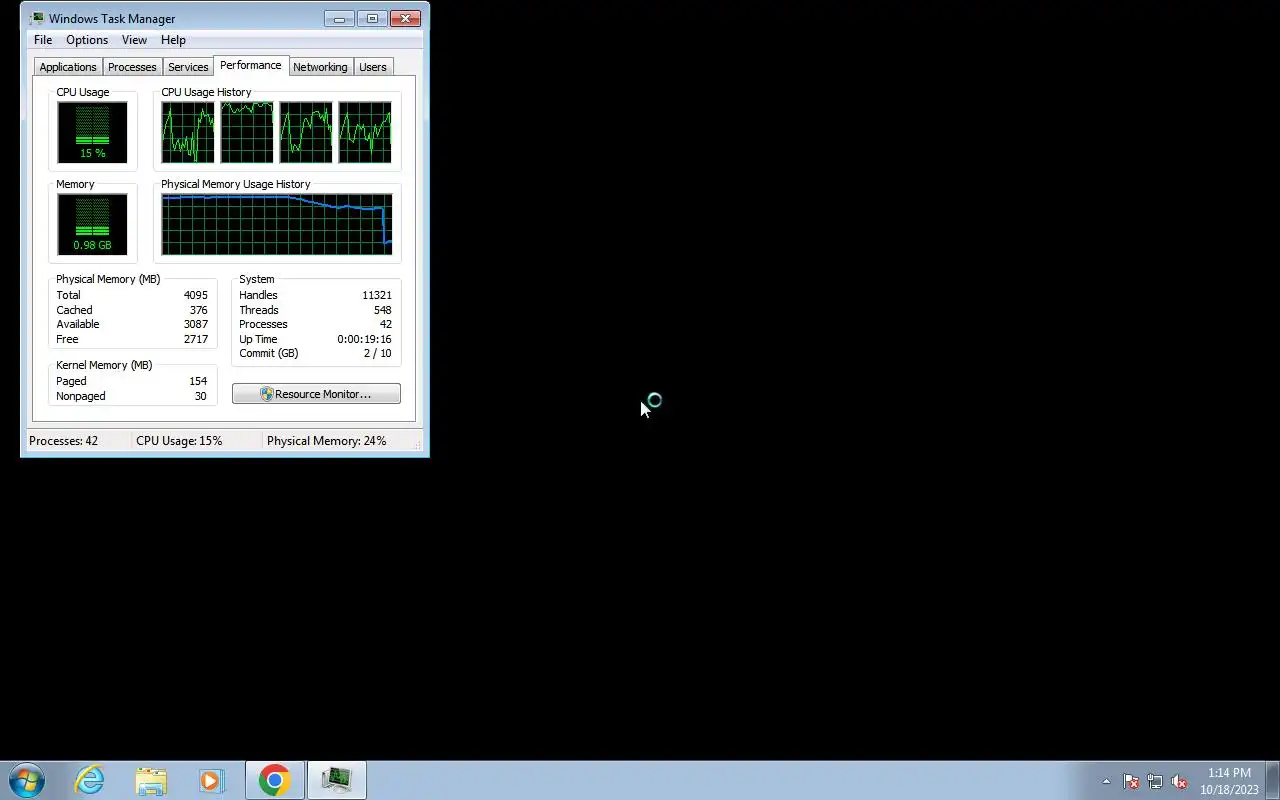The image size is (1280, 800).
Task: Select the Performance tab
Action: pos(251,65)
